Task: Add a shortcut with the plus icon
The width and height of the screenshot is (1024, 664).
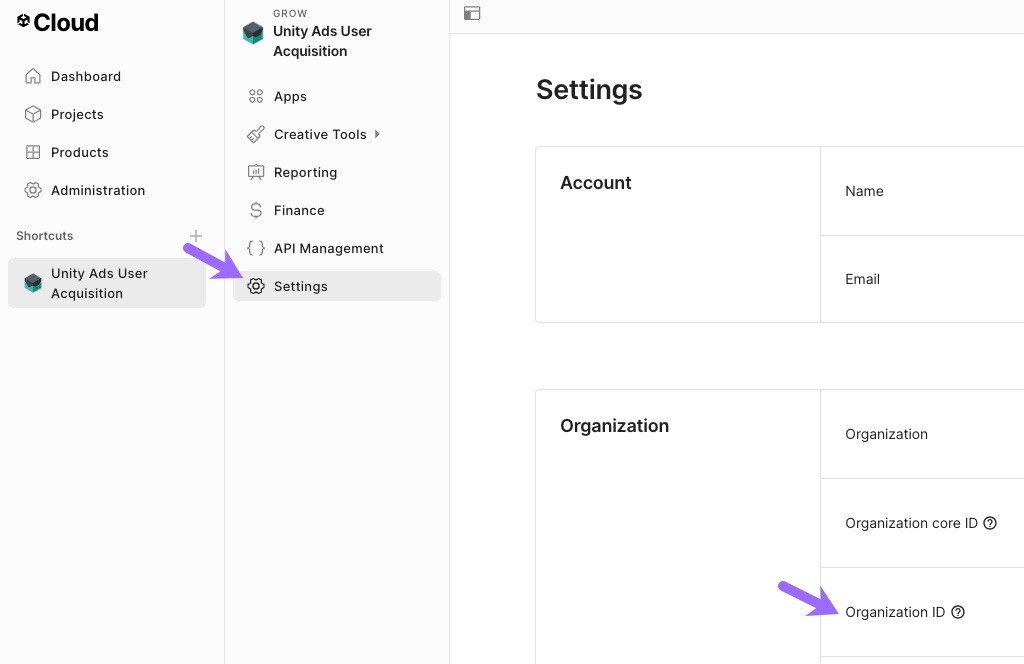Action: click(195, 236)
